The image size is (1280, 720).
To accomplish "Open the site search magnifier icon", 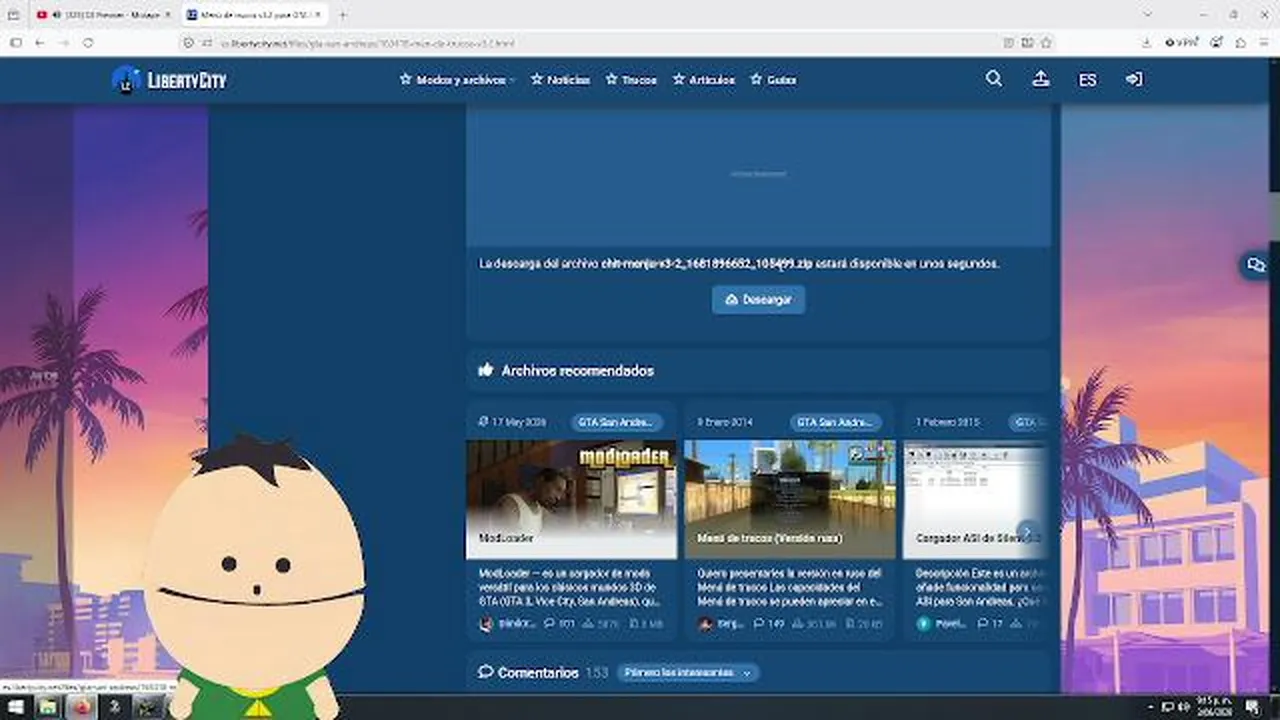I will coord(993,79).
